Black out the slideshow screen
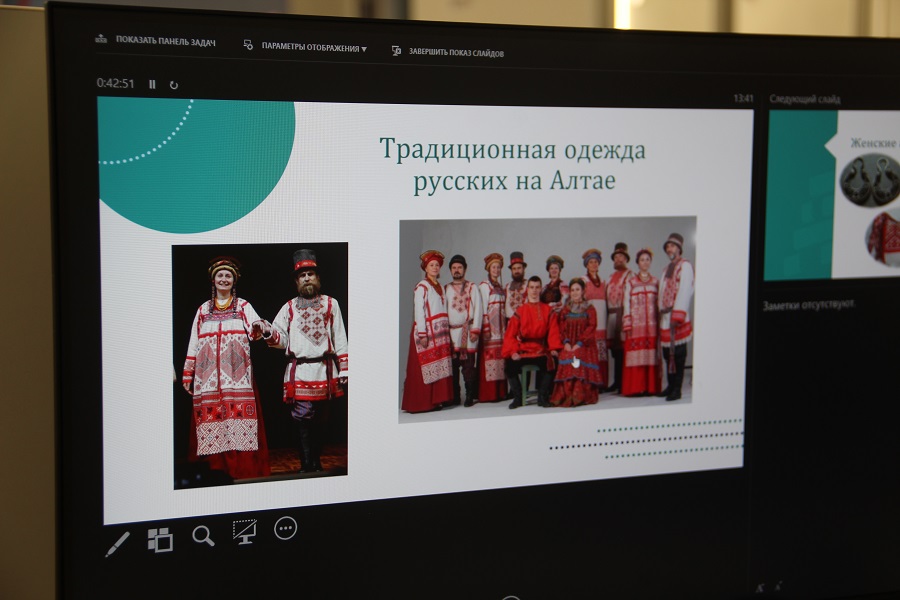The image size is (900, 600). 244,531
